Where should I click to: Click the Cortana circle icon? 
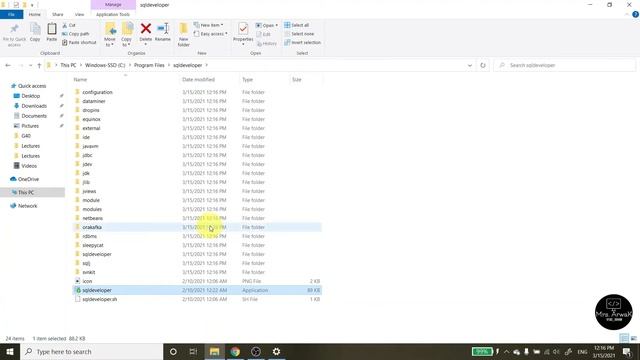[173, 351]
